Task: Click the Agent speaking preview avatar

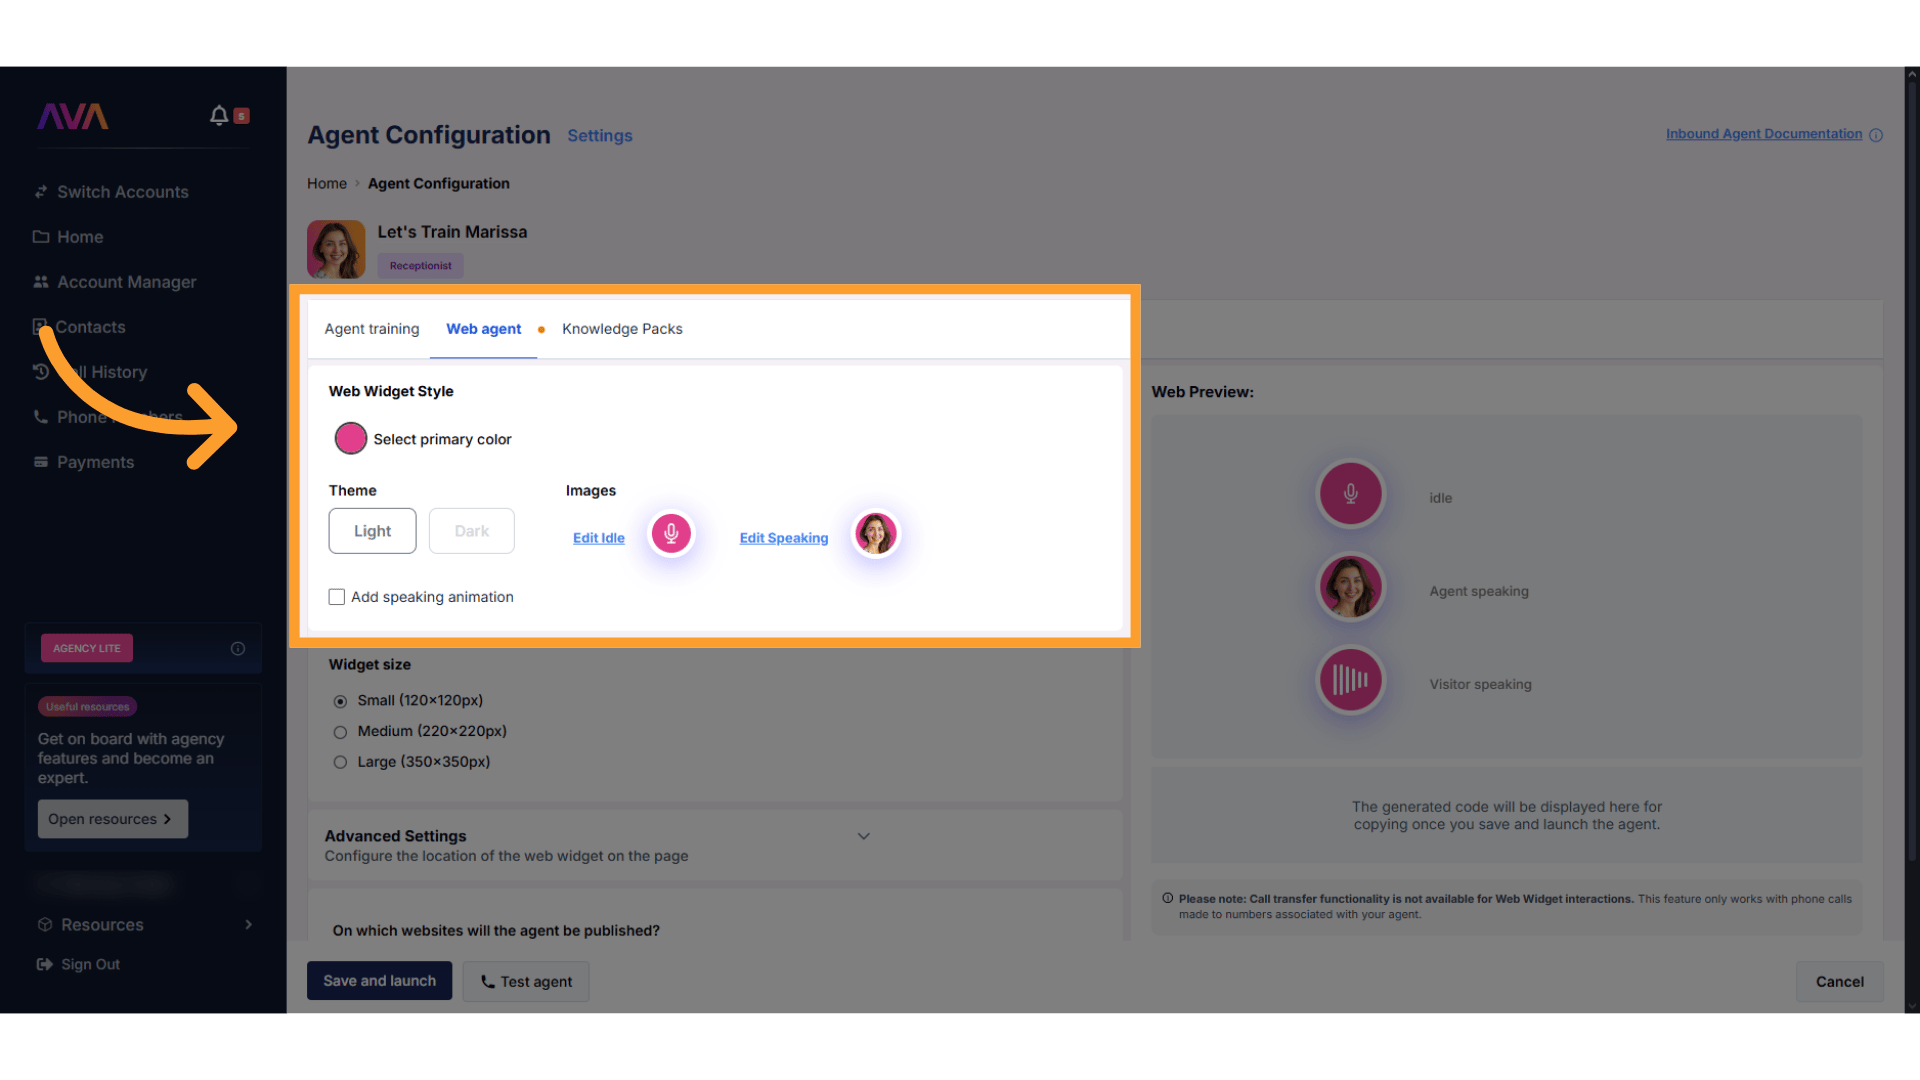Action: pyautogui.click(x=1350, y=587)
